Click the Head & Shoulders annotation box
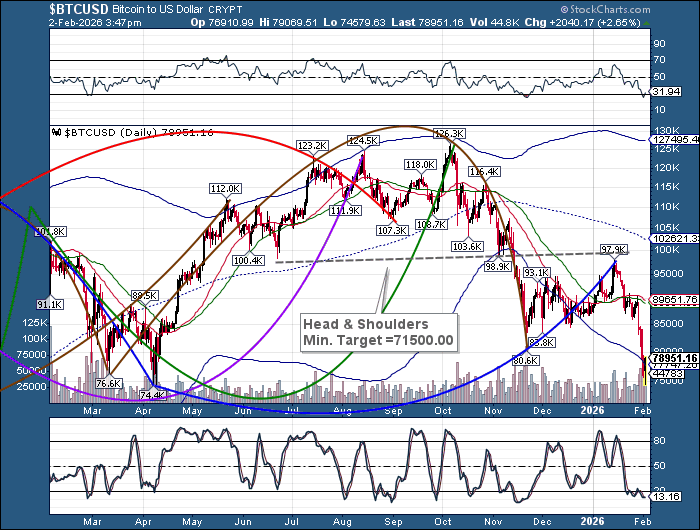The height and width of the screenshot is (530, 700). (379, 332)
